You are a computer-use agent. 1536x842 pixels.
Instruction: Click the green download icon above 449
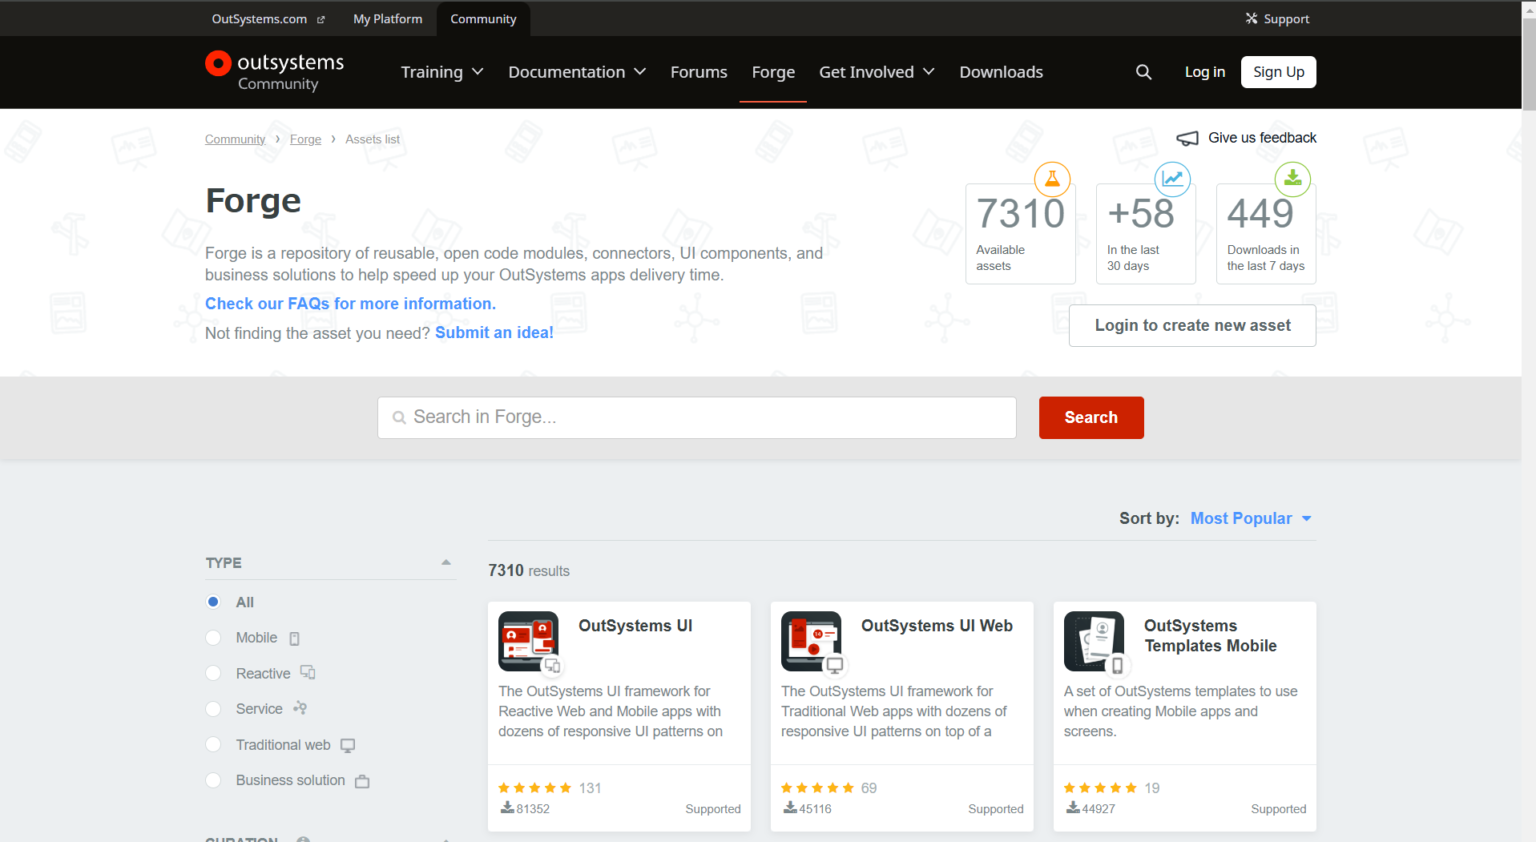coord(1292,179)
